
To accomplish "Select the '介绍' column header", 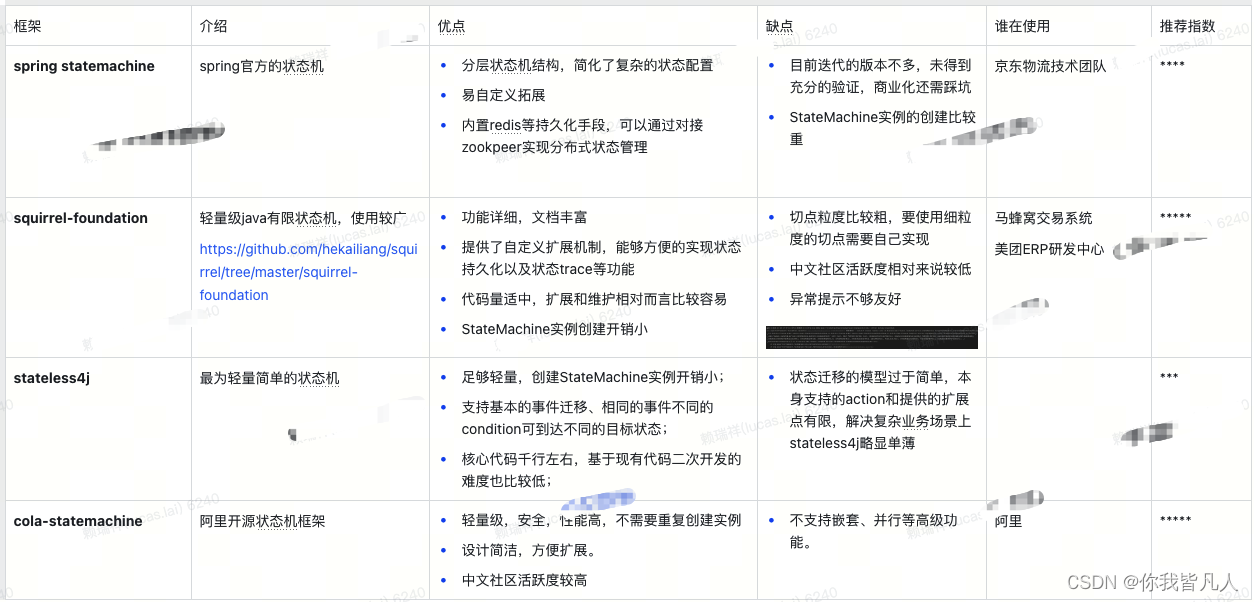I will point(212,26).
